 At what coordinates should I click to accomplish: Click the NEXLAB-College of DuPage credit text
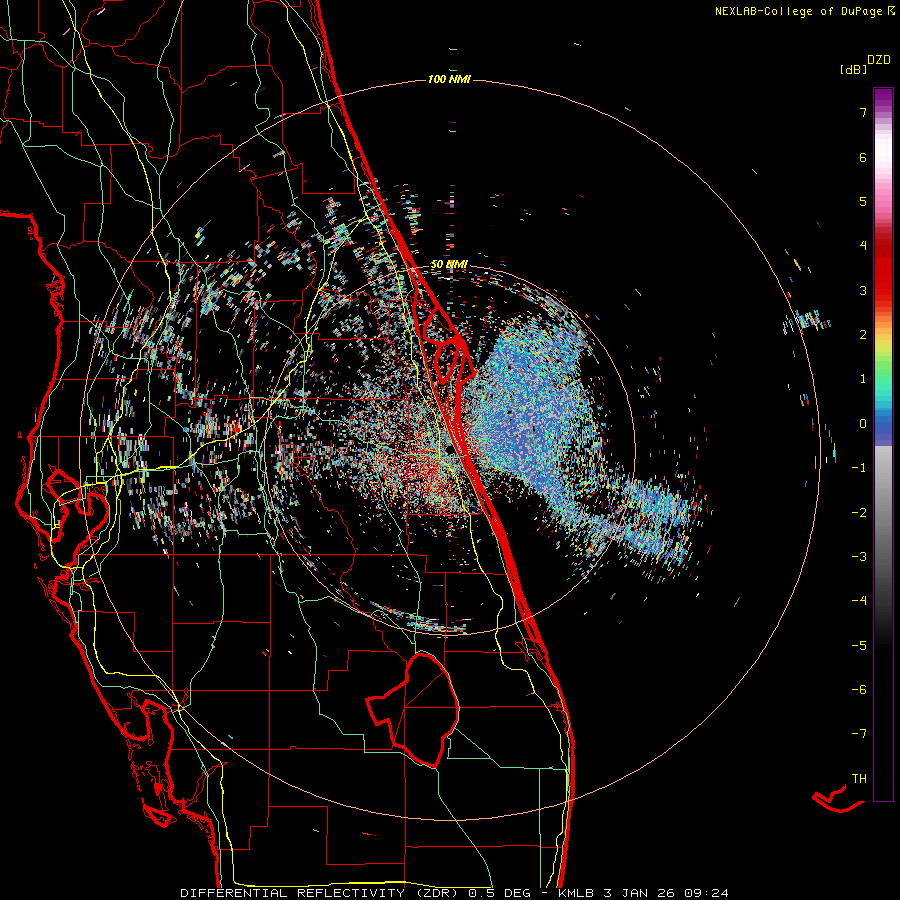coord(804,11)
